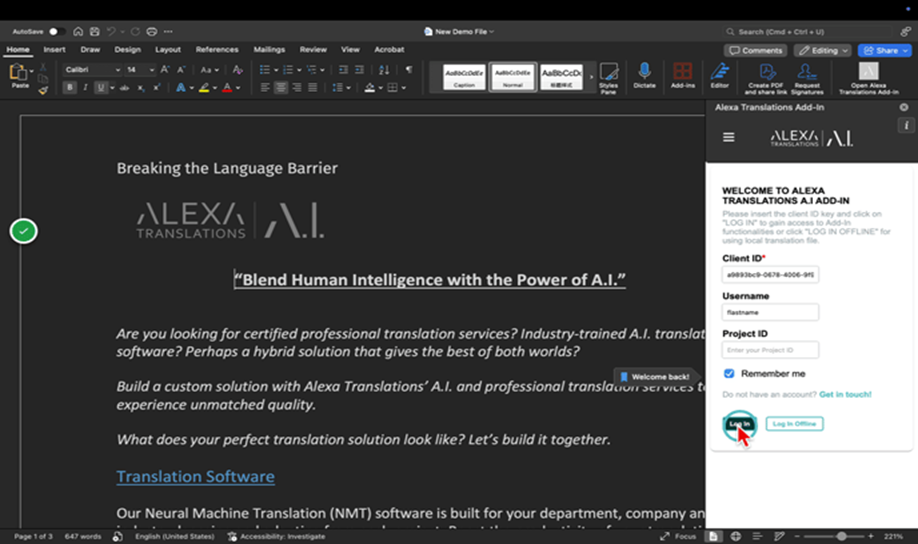Image resolution: width=918 pixels, height=544 pixels.
Task: Adjust the zoom slider in status bar
Action: [841, 536]
